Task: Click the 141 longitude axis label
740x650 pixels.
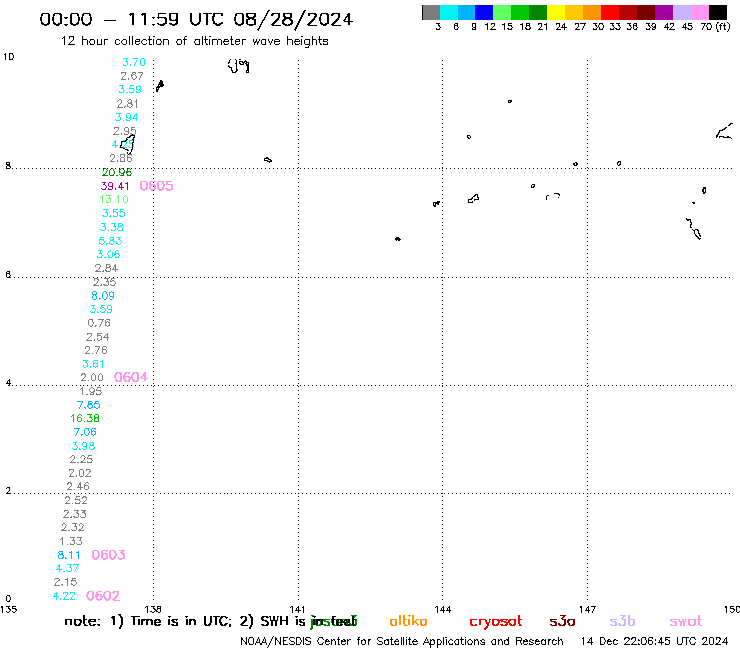Action: [x=297, y=610]
